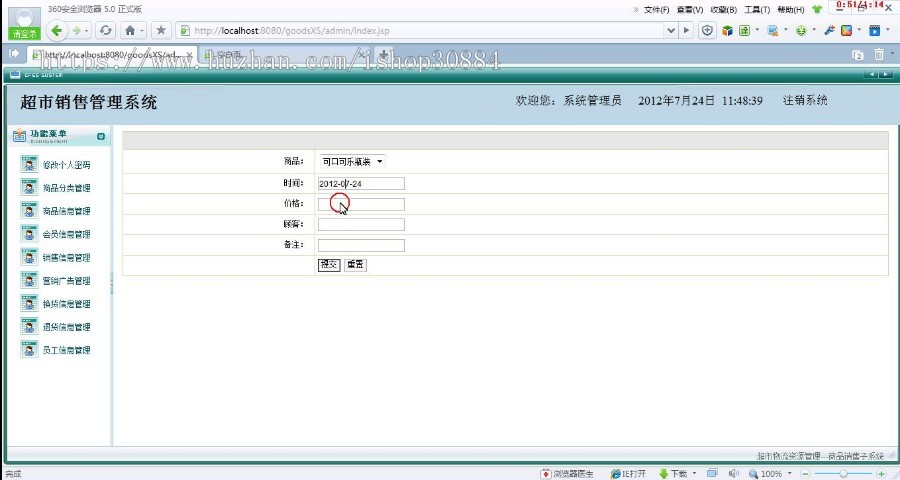Click the sidebar splitter collapse handle
The height and width of the screenshot is (480, 900).
tap(111, 284)
